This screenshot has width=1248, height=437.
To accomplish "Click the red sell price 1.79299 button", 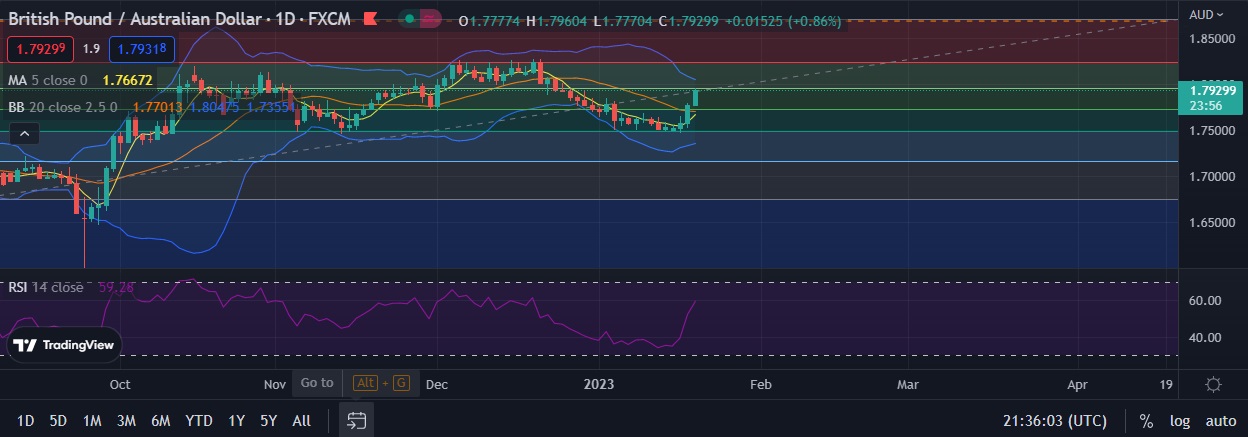I will pos(40,48).
